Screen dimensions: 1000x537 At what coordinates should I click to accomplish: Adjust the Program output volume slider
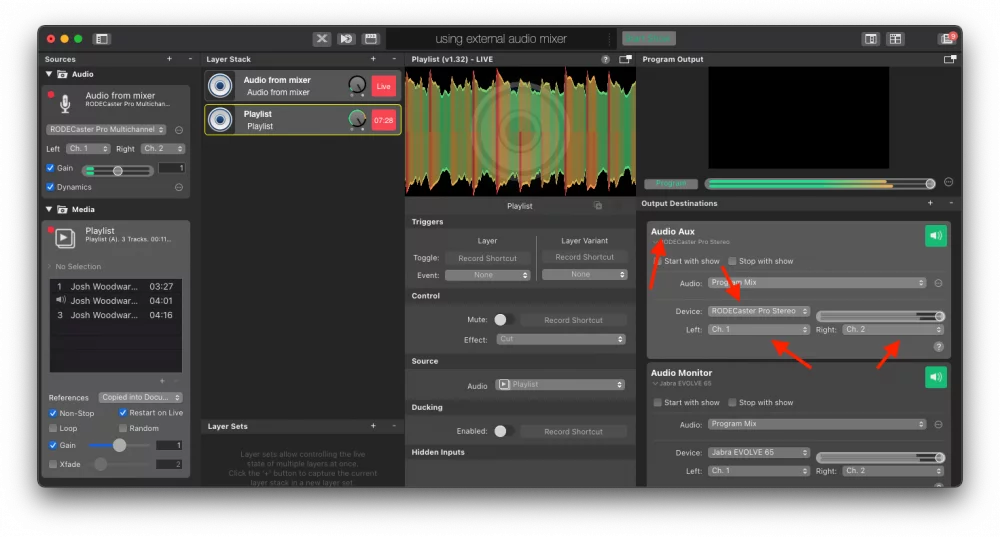click(820, 184)
